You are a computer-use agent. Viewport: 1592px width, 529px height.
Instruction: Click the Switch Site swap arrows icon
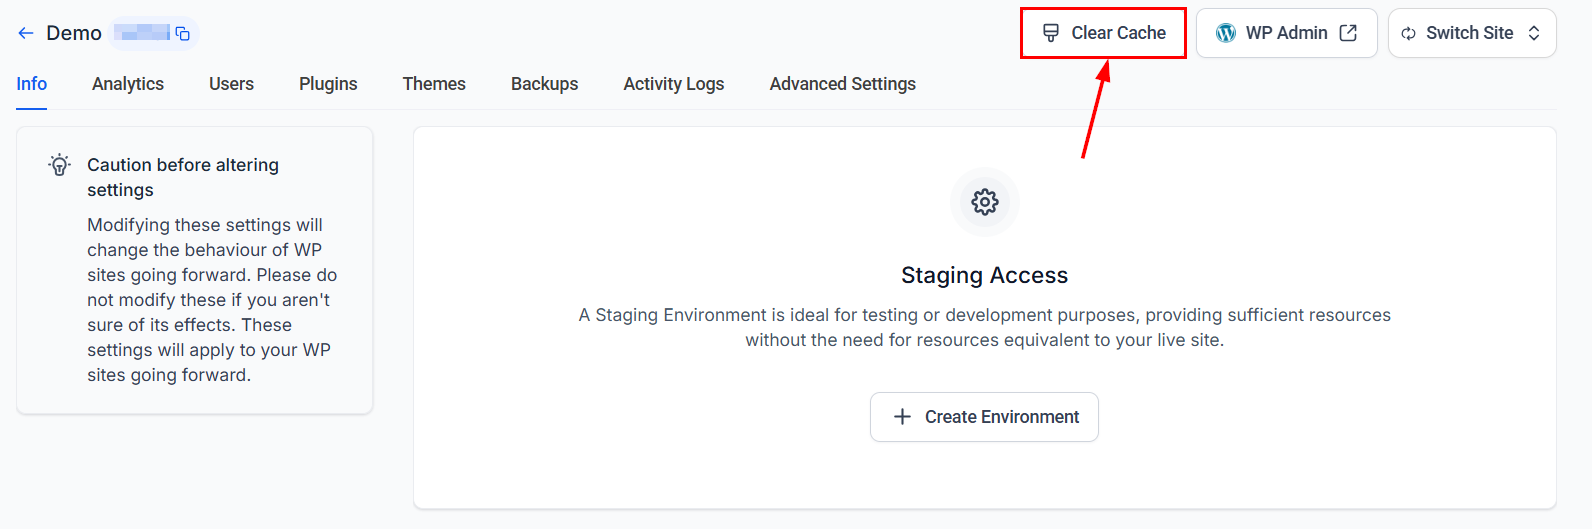click(1408, 34)
